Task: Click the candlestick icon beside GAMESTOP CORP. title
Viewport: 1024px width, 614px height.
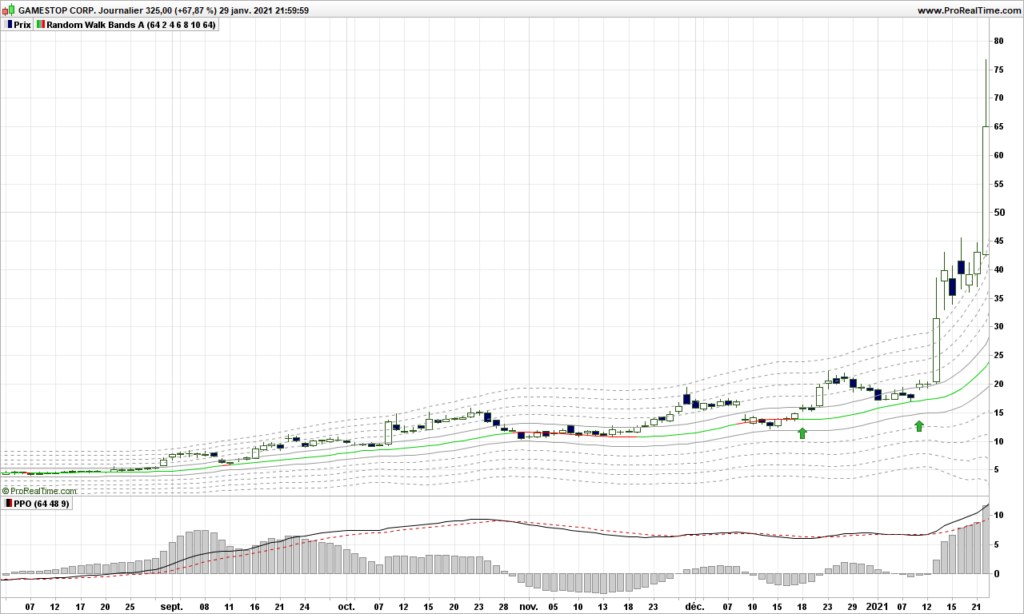Action: pos(8,10)
